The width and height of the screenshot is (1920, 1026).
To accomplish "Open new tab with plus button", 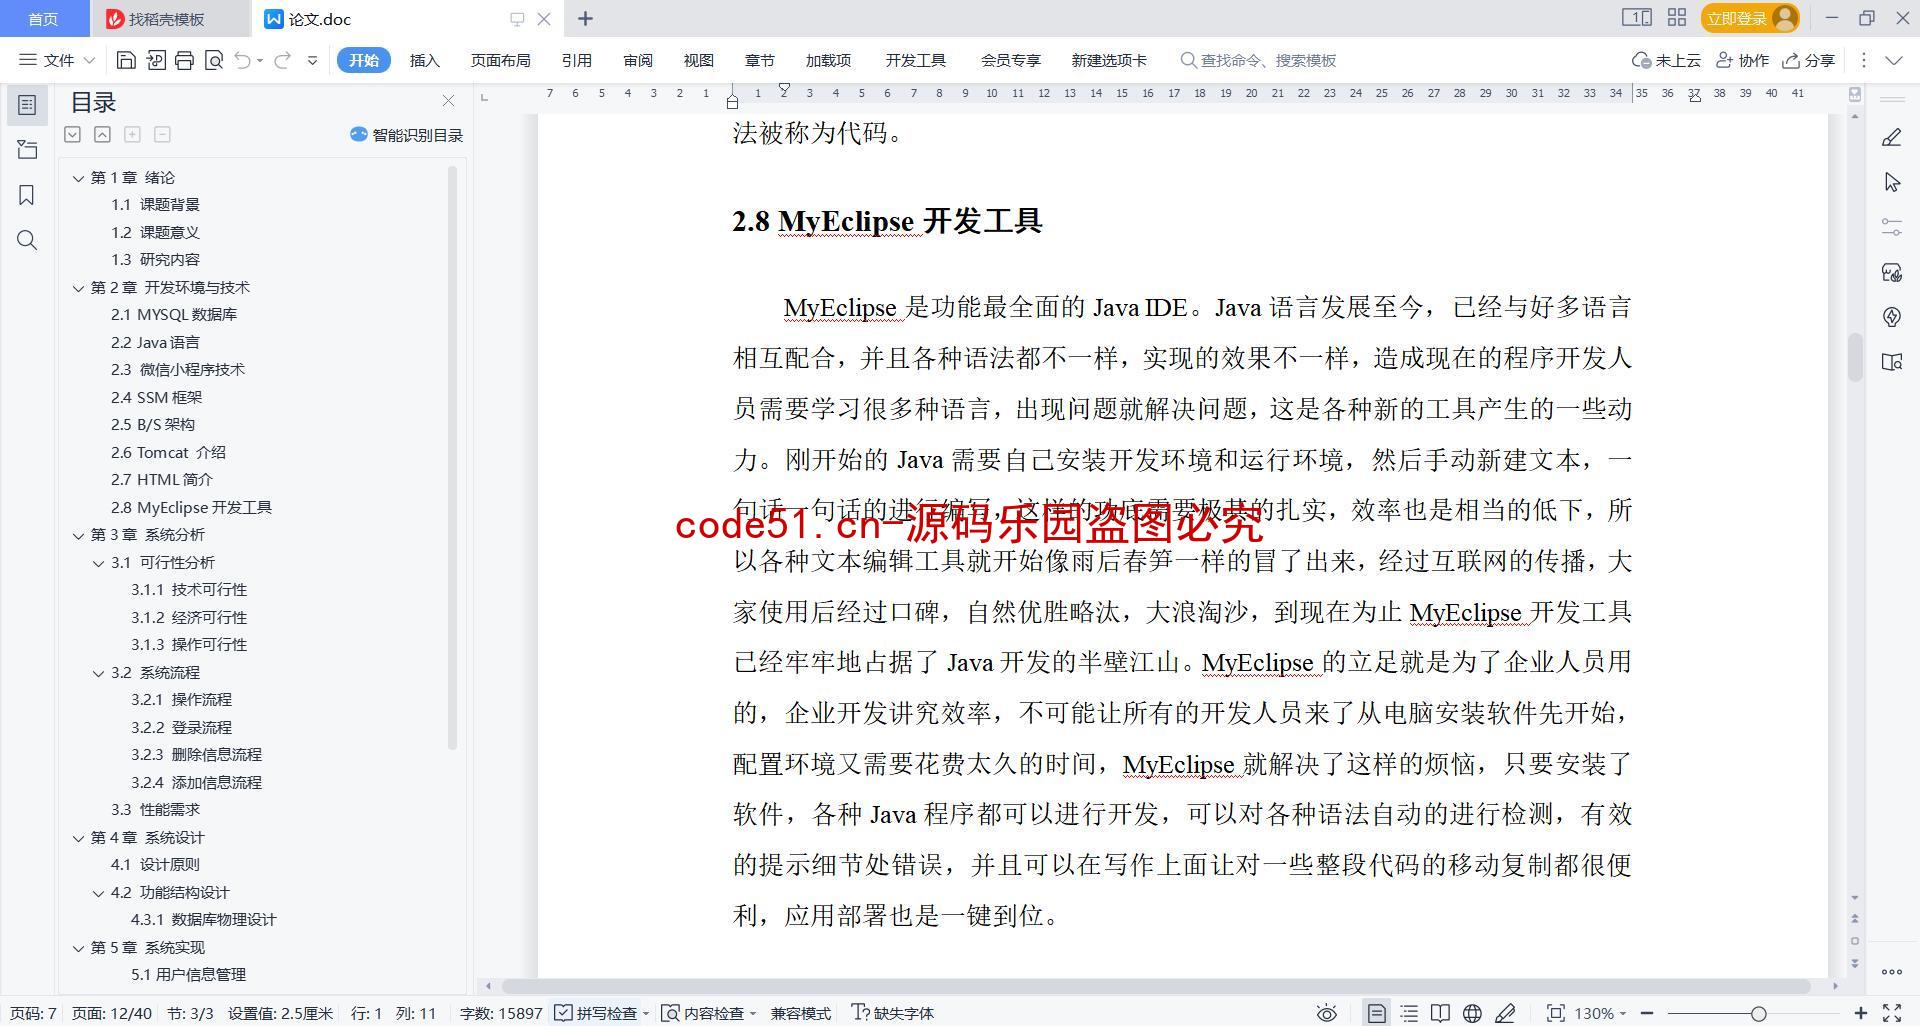I will 586,18.
